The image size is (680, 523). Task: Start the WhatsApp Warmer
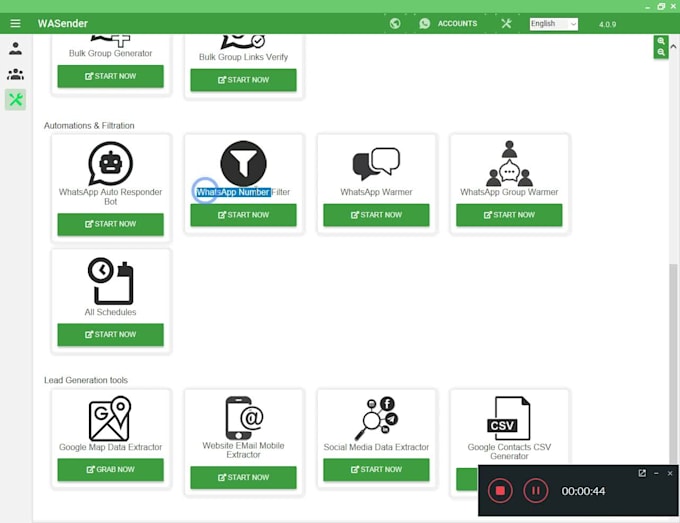376,215
